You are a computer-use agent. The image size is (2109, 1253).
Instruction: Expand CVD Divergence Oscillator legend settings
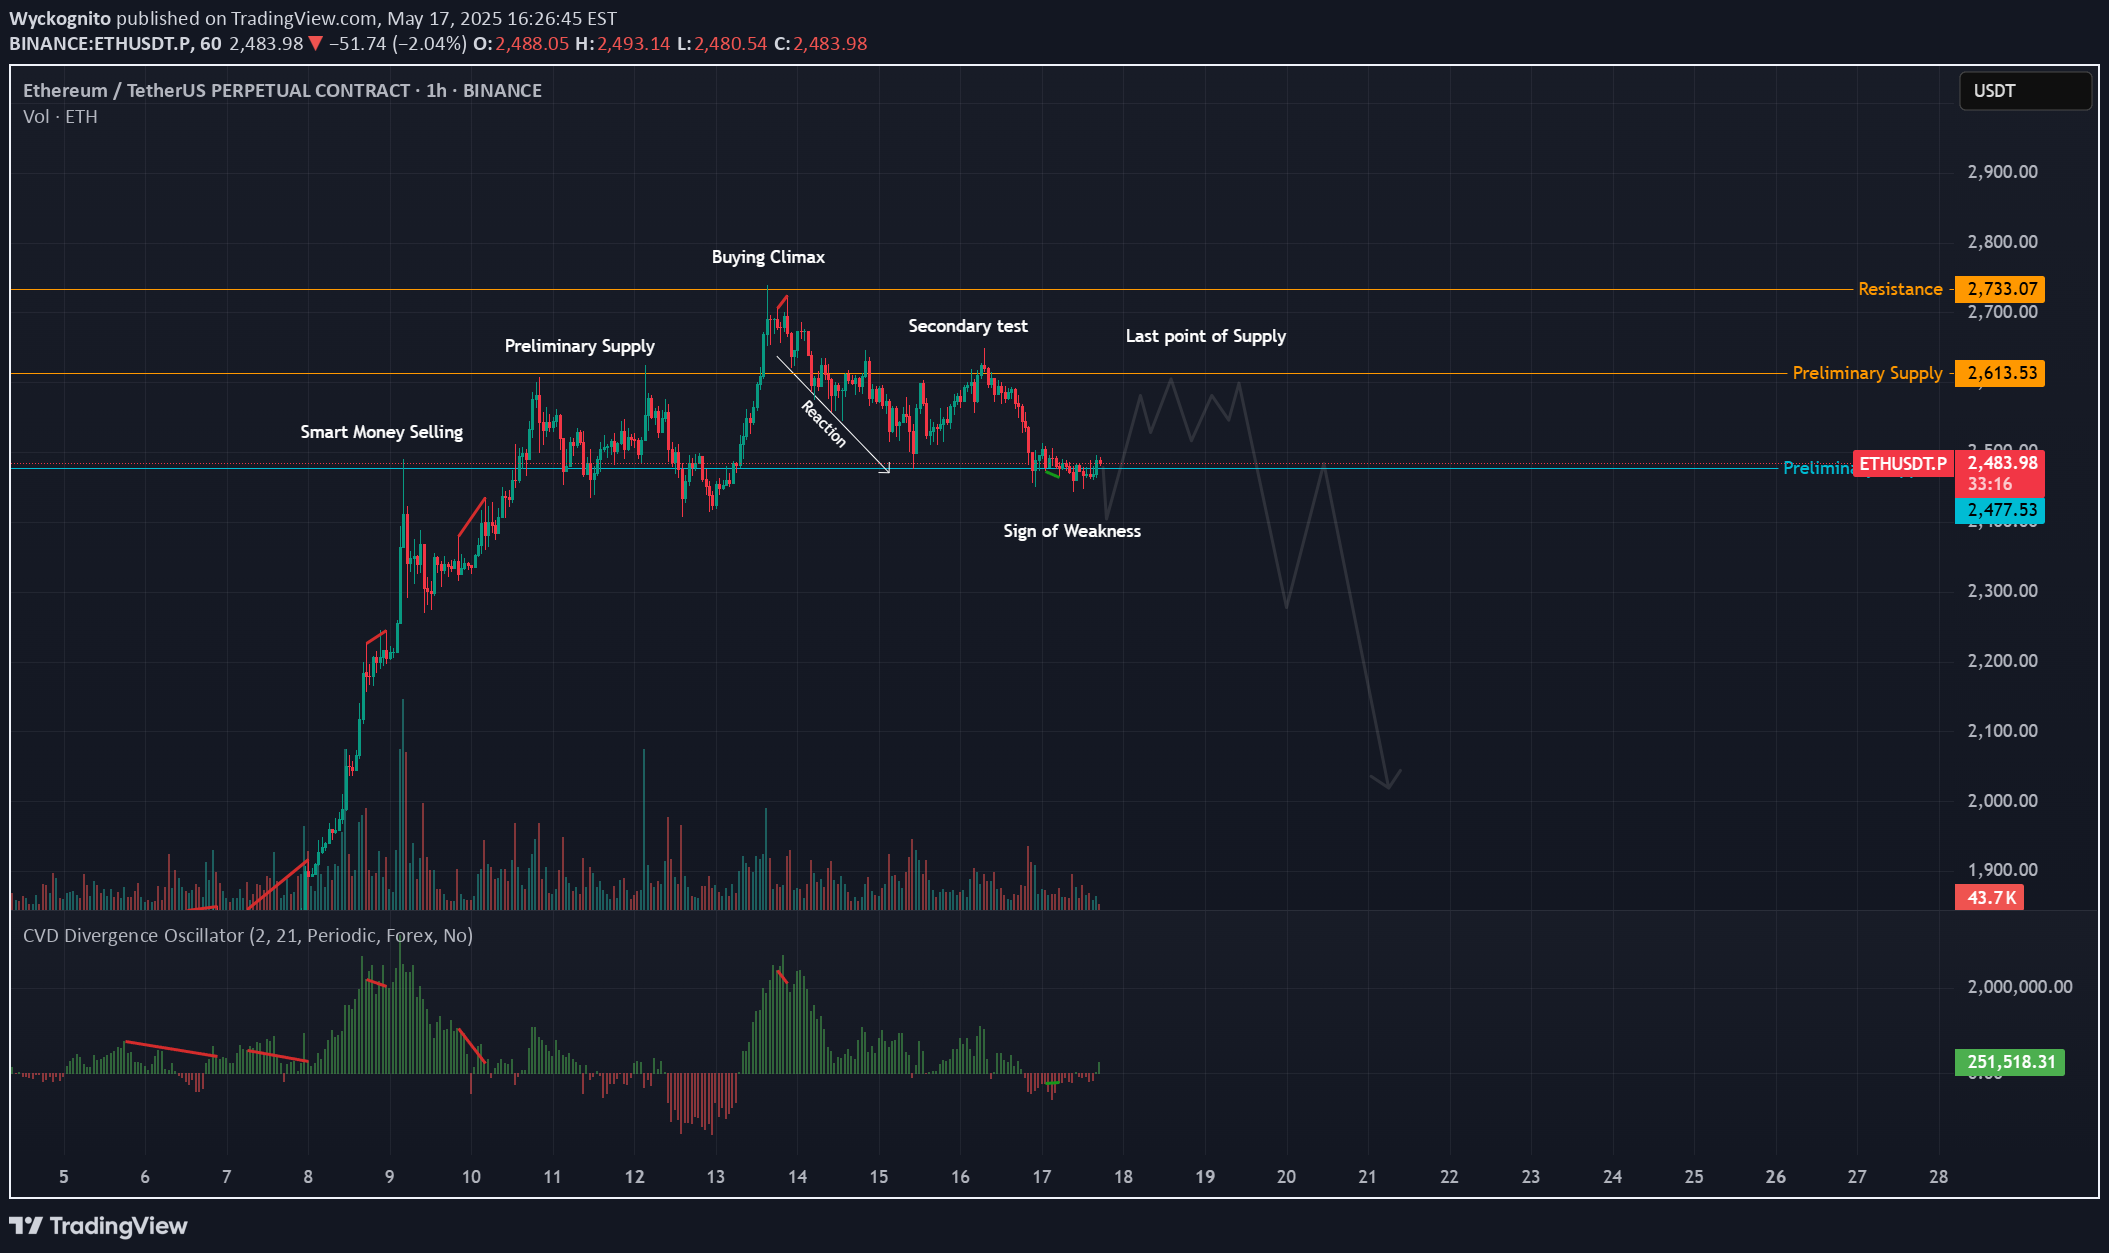[x=247, y=935]
